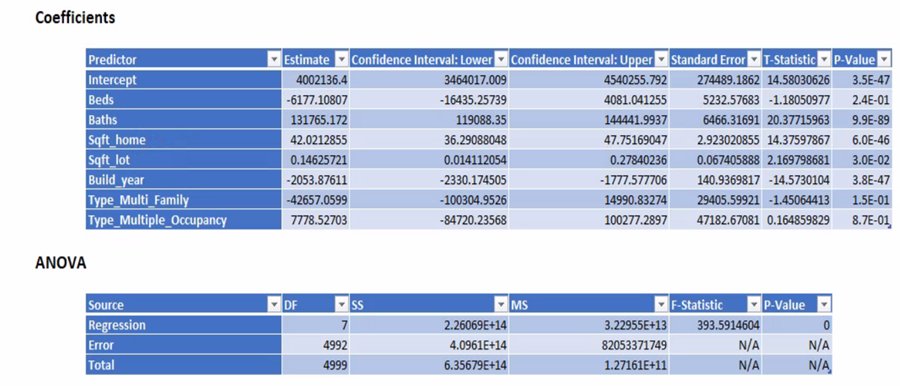Select the Total source cell
Viewport: 900px width, 386px height.
(184, 365)
